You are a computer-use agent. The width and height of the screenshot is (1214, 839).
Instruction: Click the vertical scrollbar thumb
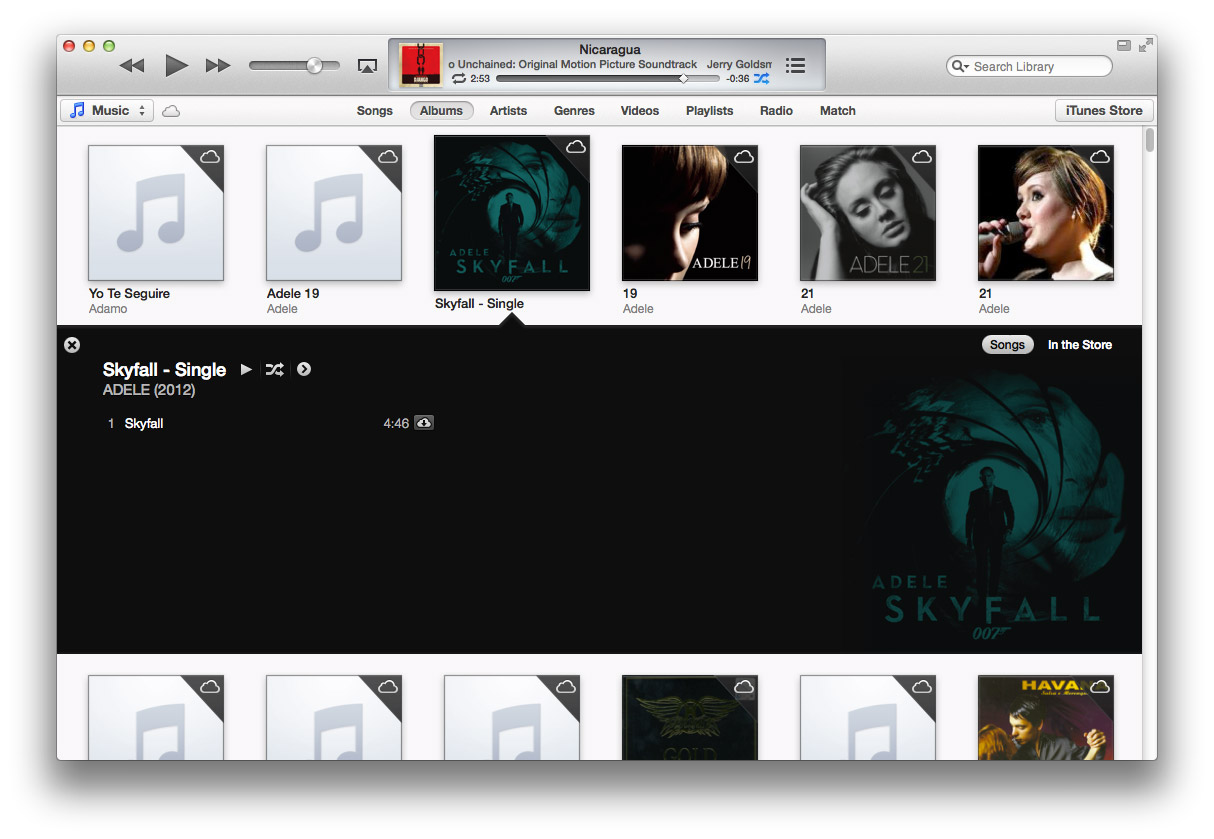coord(1150,140)
